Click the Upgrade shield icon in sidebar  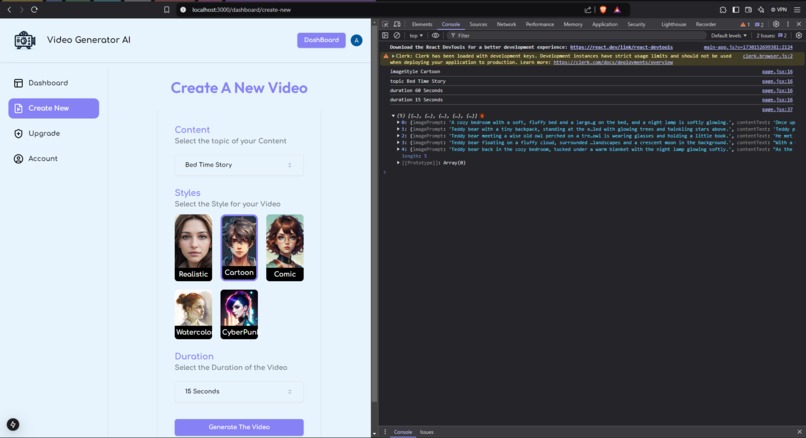tap(19, 133)
